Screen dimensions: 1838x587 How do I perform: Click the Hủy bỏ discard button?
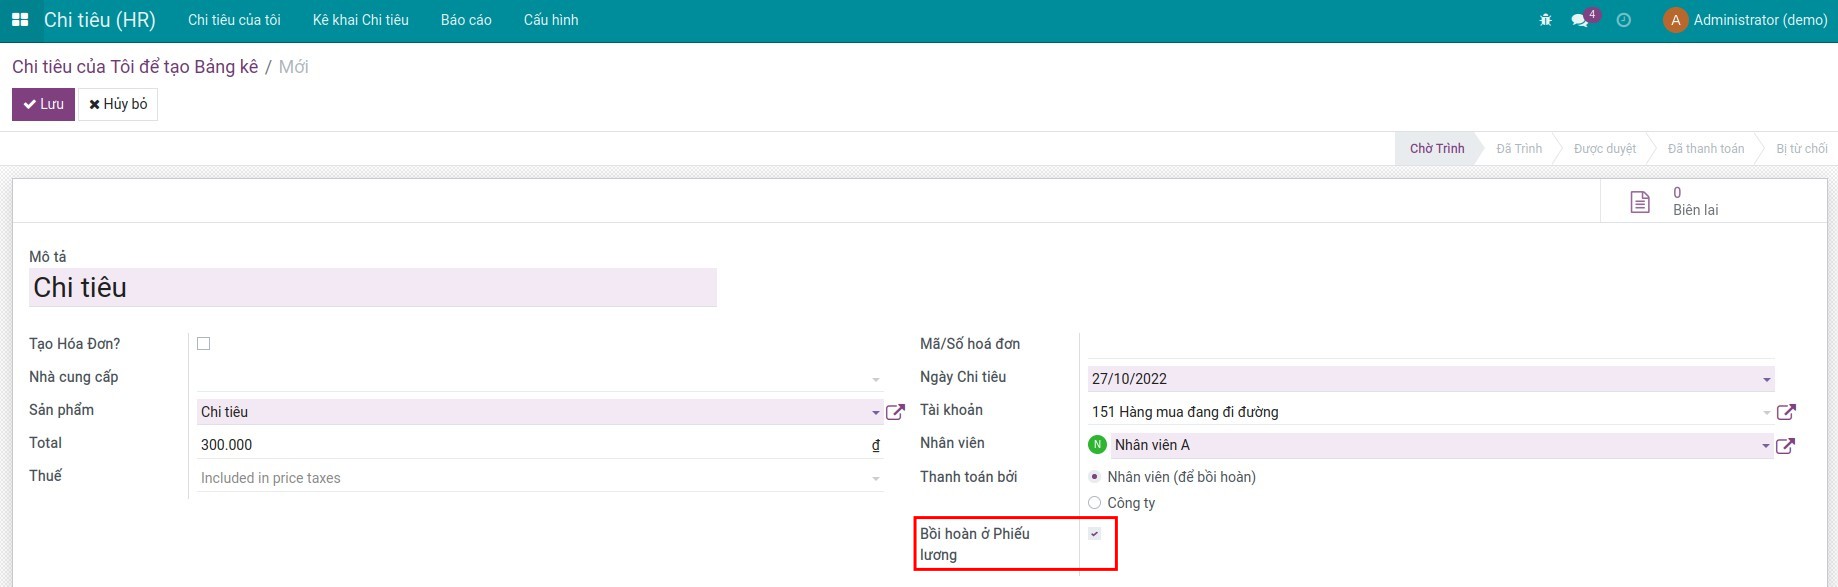coord(118,104)
